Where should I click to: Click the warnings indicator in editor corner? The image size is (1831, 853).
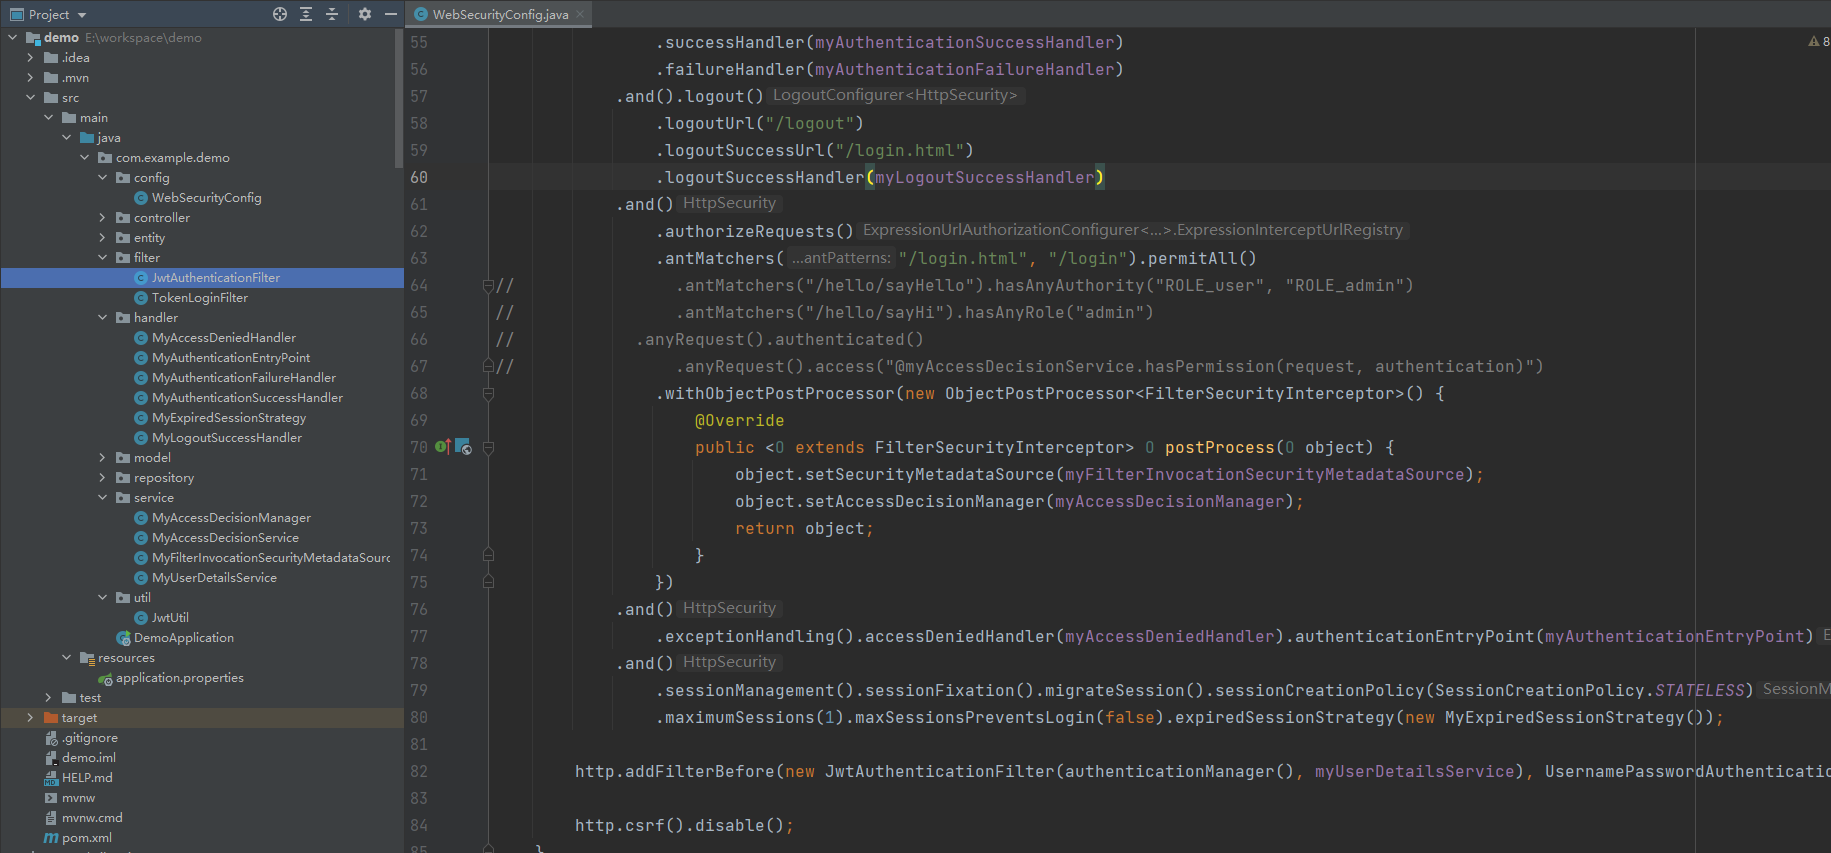(1819, 41)
